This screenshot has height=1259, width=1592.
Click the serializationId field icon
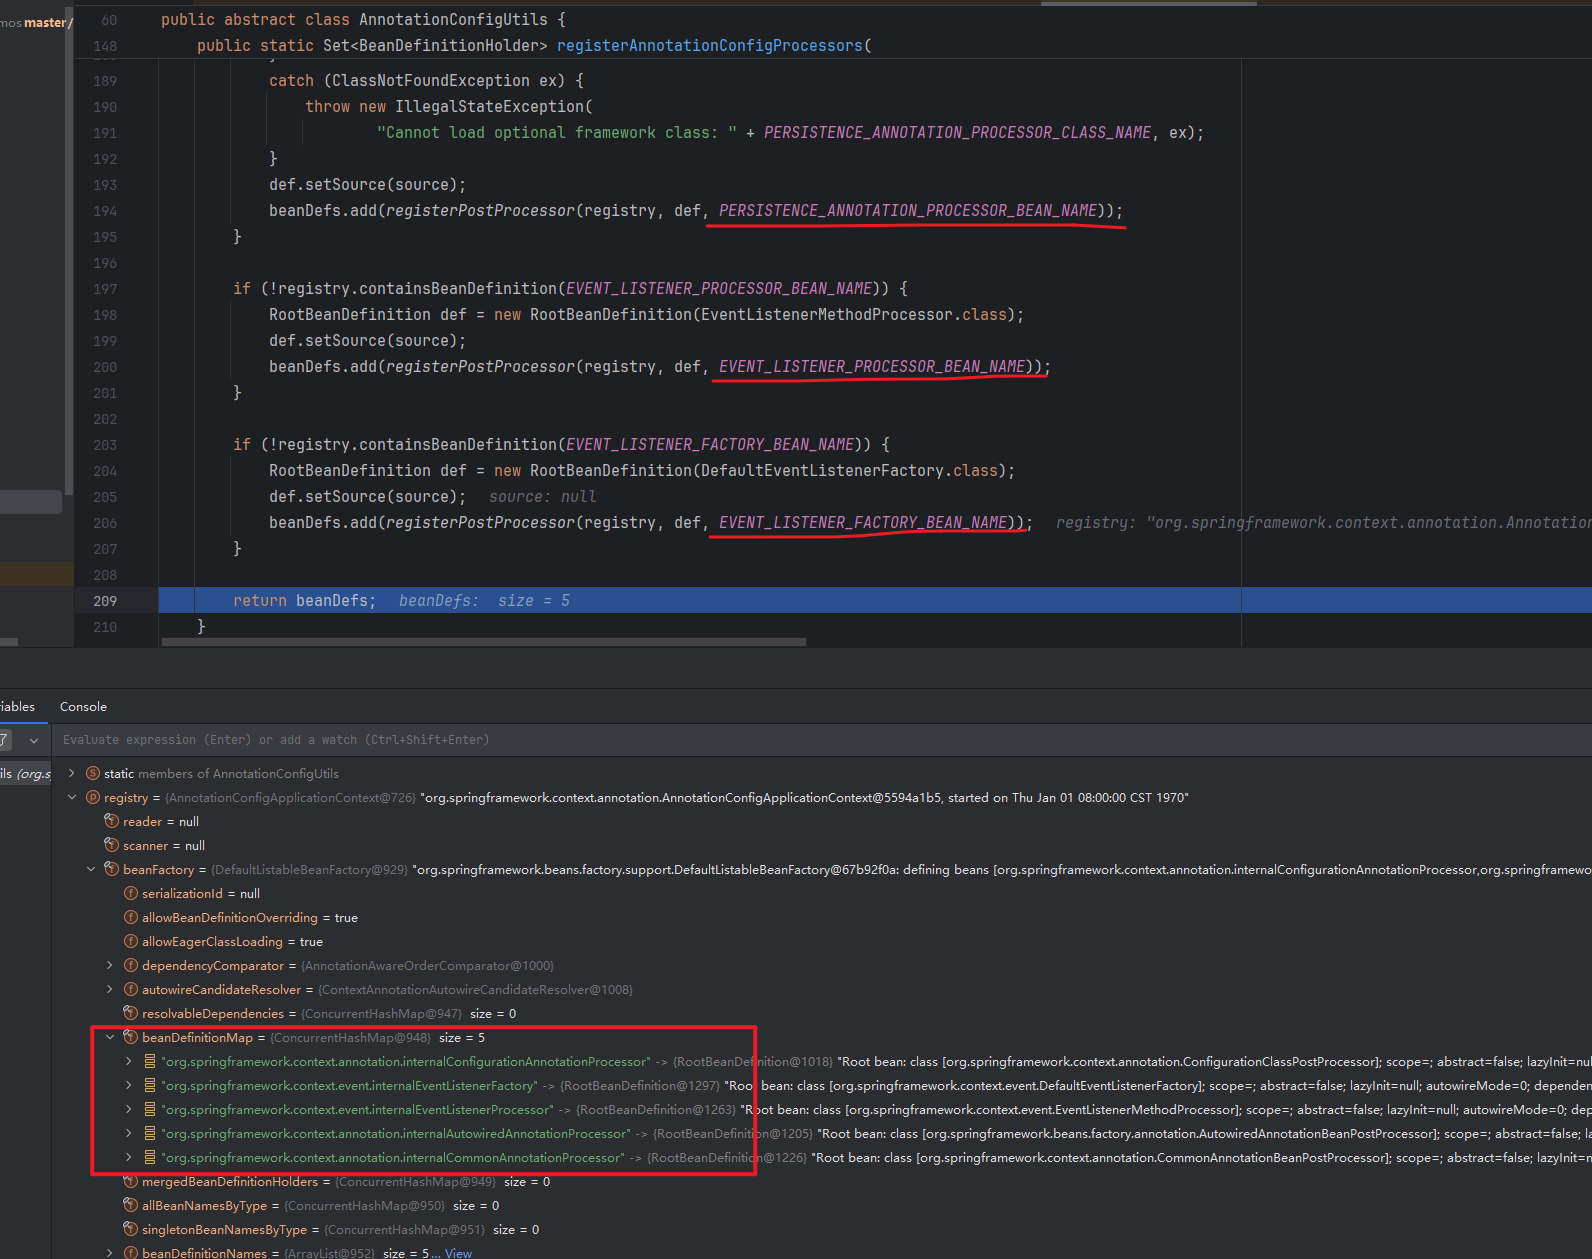coord(131,893)
